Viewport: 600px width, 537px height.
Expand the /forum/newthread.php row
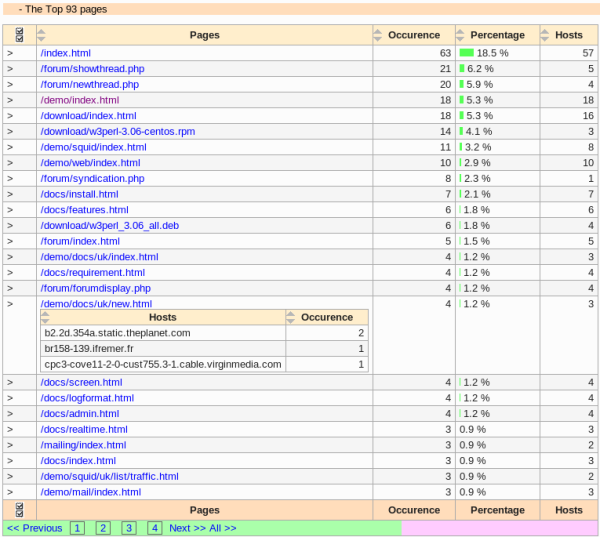point(10,85)
